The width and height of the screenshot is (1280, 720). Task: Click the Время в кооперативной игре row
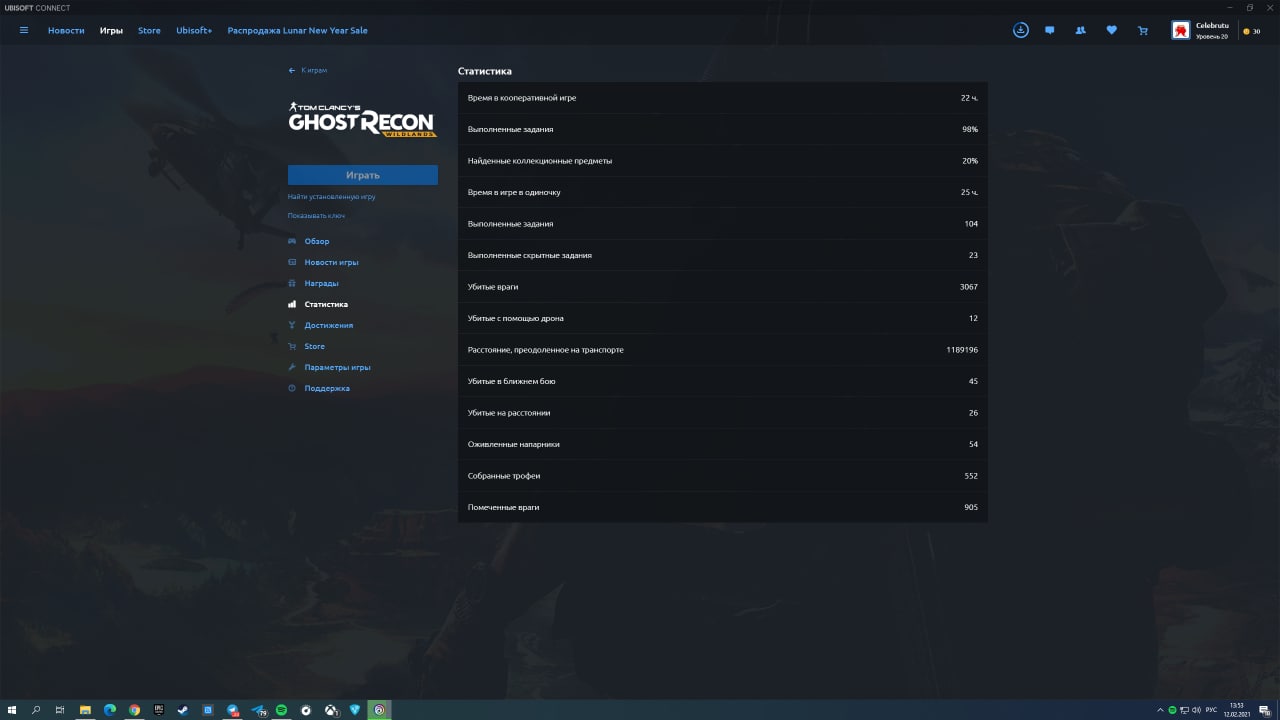point(723,98)
